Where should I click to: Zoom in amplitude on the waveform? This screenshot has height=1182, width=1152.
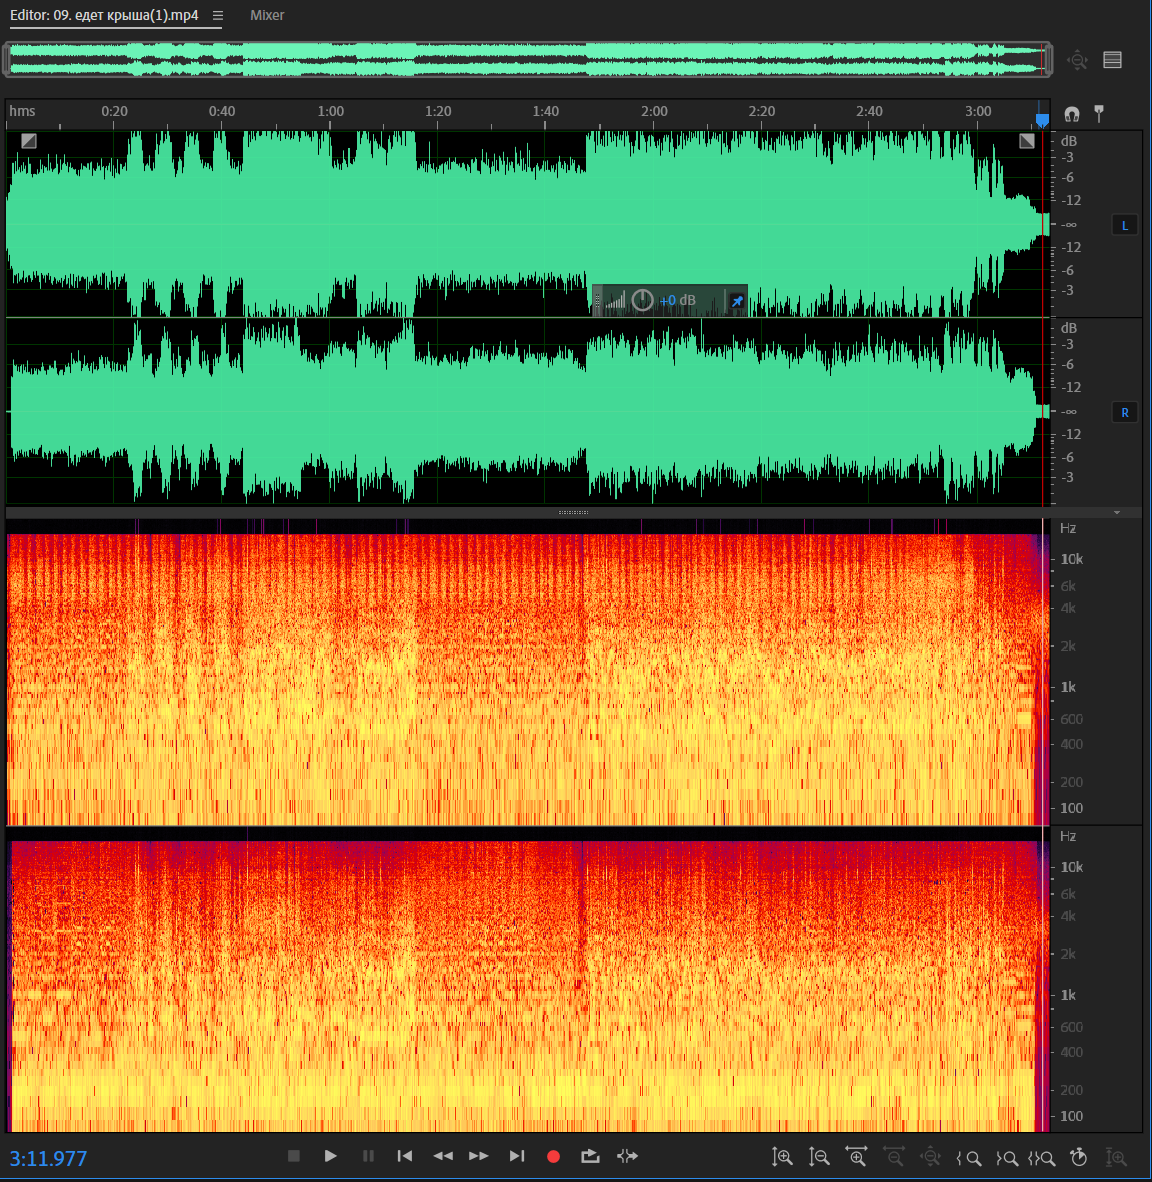[x=782, y=1157]
